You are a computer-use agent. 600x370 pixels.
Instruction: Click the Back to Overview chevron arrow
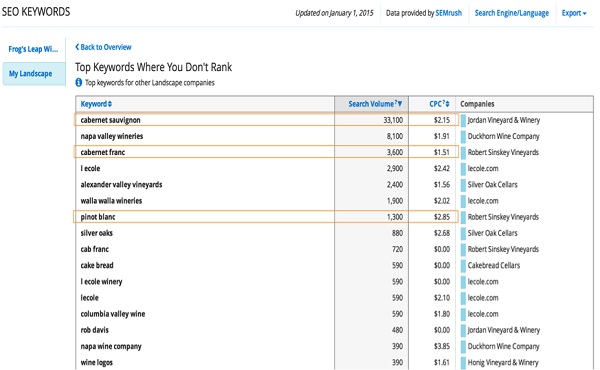tap(77, 47)
